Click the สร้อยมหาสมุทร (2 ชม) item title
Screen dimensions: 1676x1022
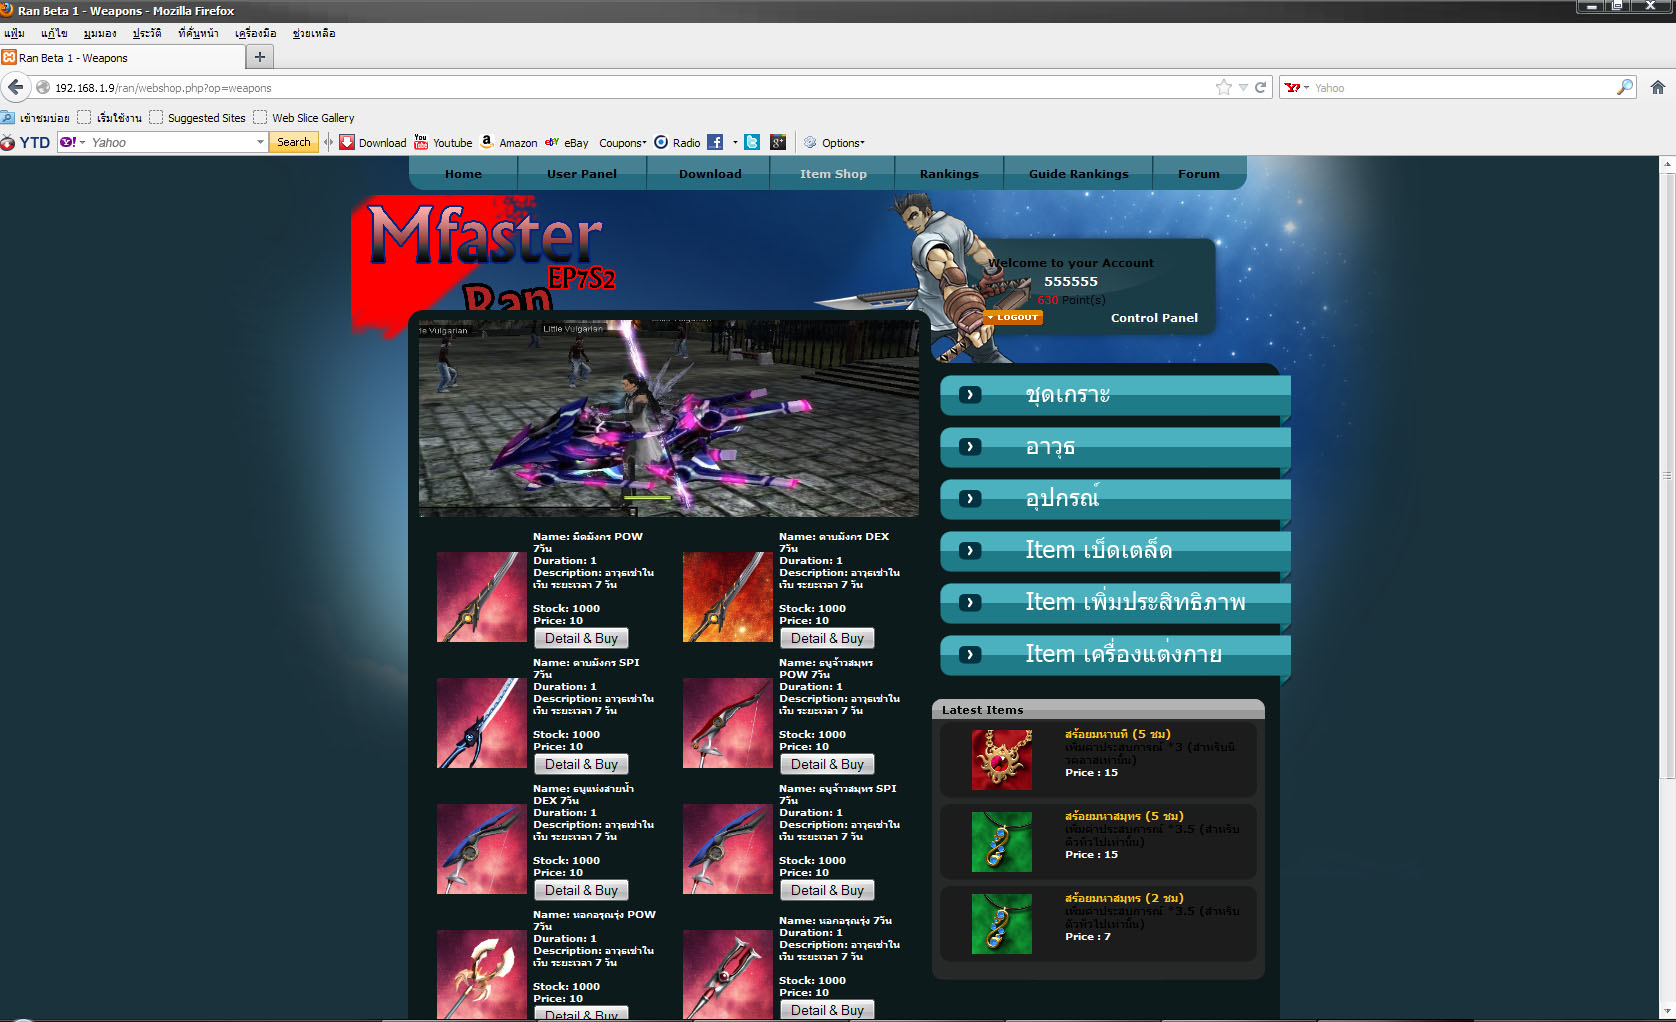pos(1124,898)
